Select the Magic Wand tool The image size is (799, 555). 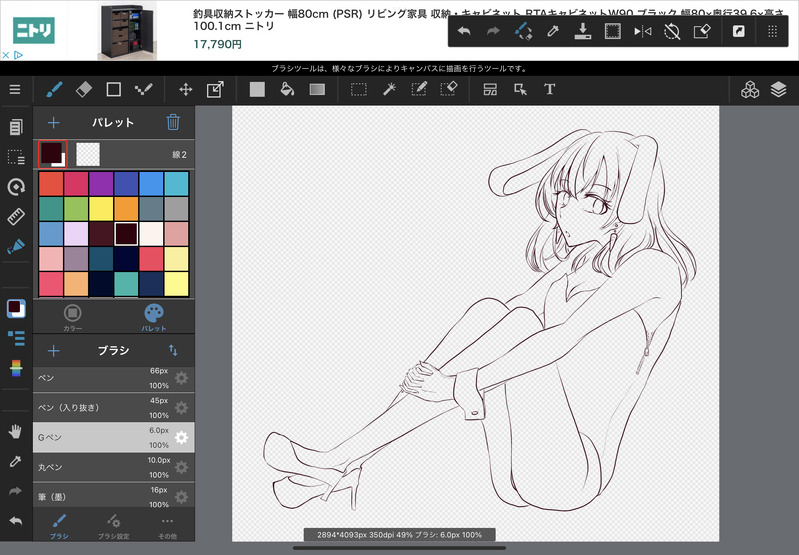point(389,90)
